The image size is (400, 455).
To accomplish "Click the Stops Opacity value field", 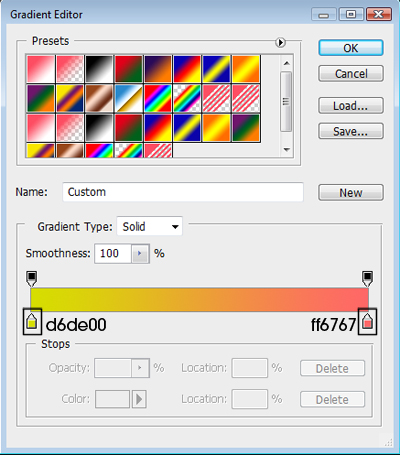I will coord(113,368).
